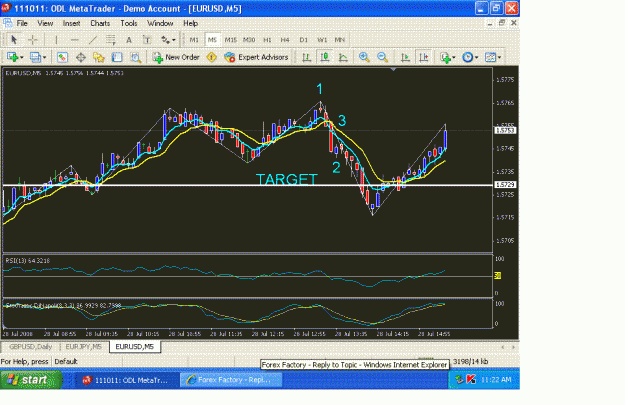
Task: Select the text label 'T' tool
Action: [147, 39]
